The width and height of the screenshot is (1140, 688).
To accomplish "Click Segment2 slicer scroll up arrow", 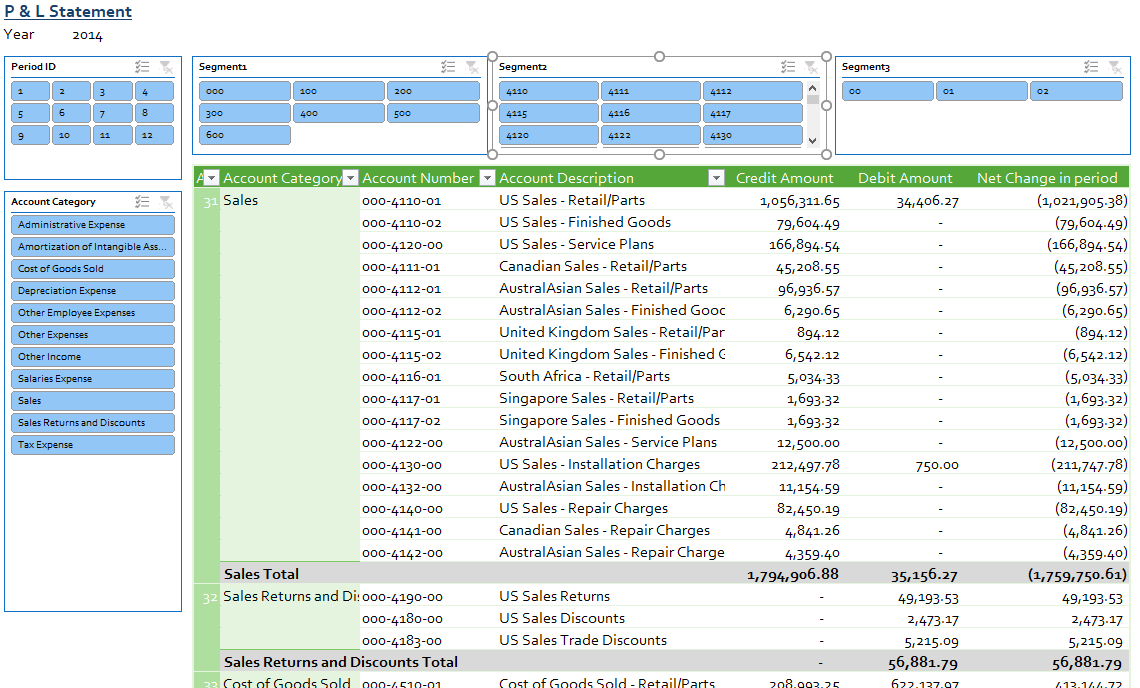I will click(813, 88).
